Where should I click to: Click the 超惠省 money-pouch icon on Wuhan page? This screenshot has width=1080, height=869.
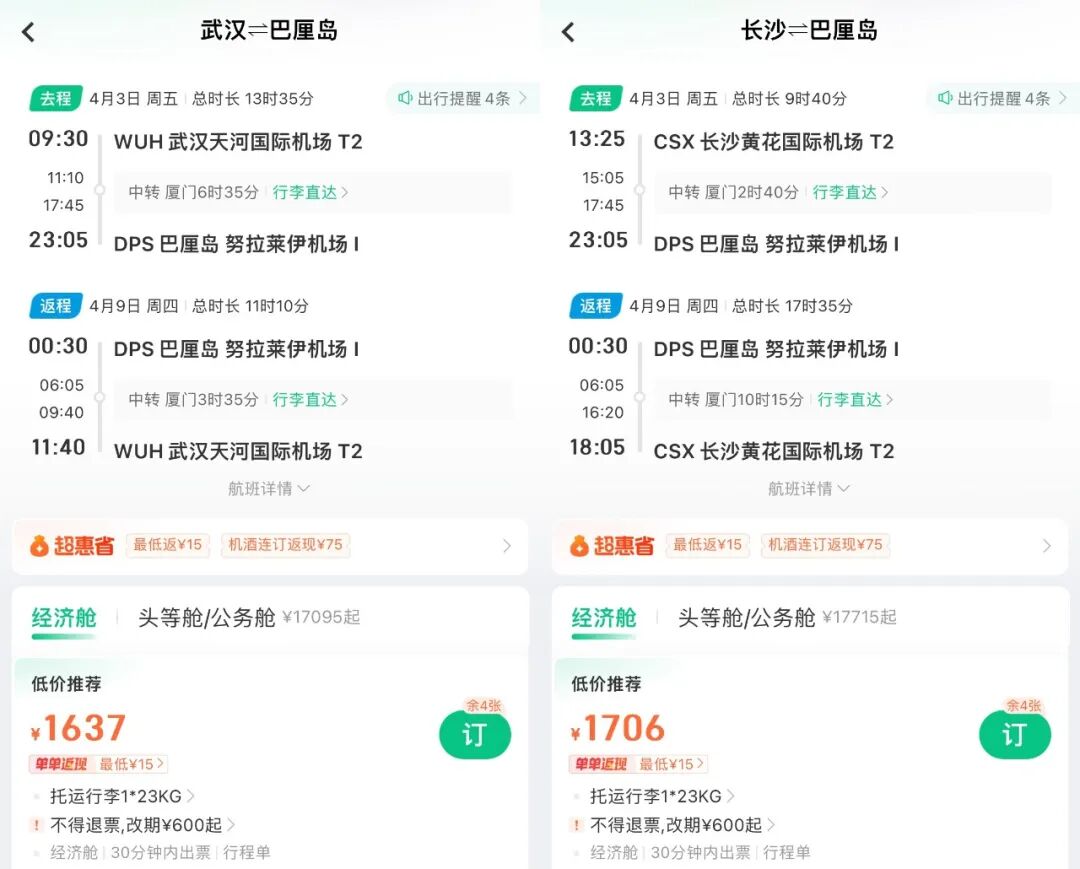(41, 546)
